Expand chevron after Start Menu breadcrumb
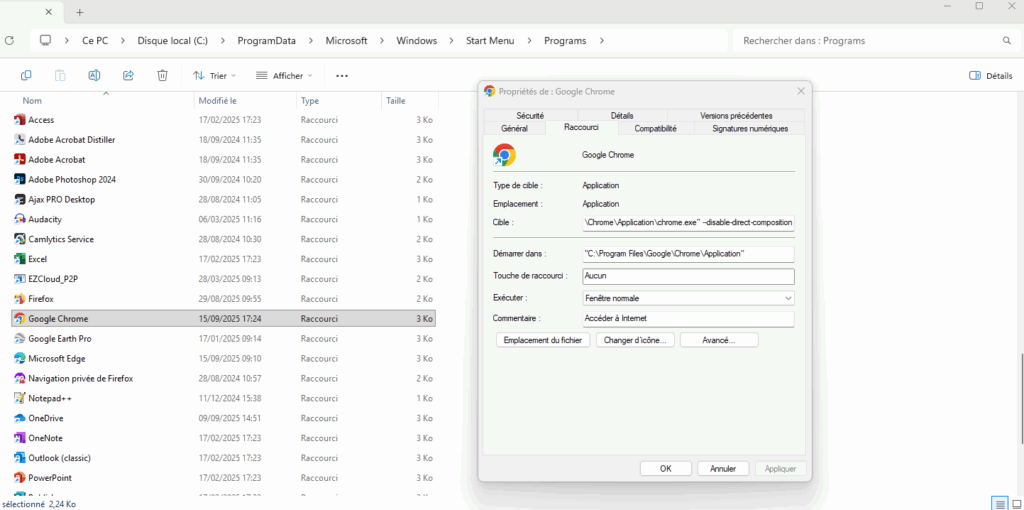Screen dimensions: 1024x510 tap(530, 40)
